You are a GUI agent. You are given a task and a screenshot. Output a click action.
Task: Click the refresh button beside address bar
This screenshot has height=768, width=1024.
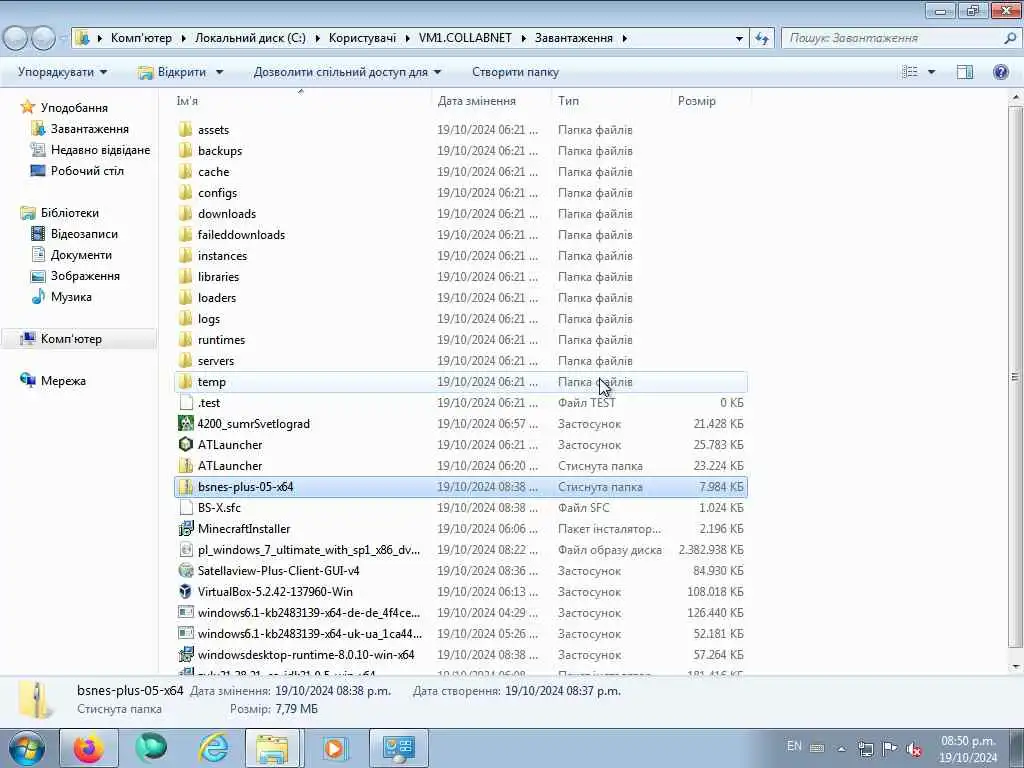(762, 39)
